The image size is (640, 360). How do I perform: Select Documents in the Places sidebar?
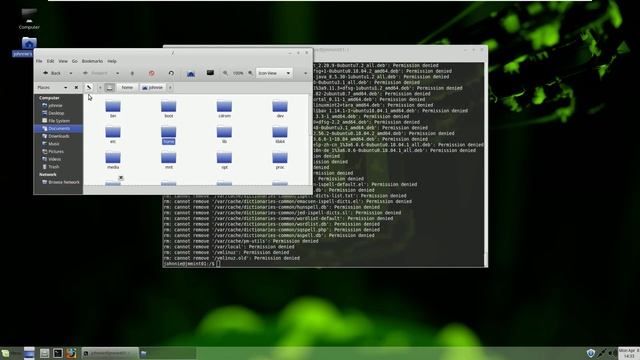(x=58, y=129)
